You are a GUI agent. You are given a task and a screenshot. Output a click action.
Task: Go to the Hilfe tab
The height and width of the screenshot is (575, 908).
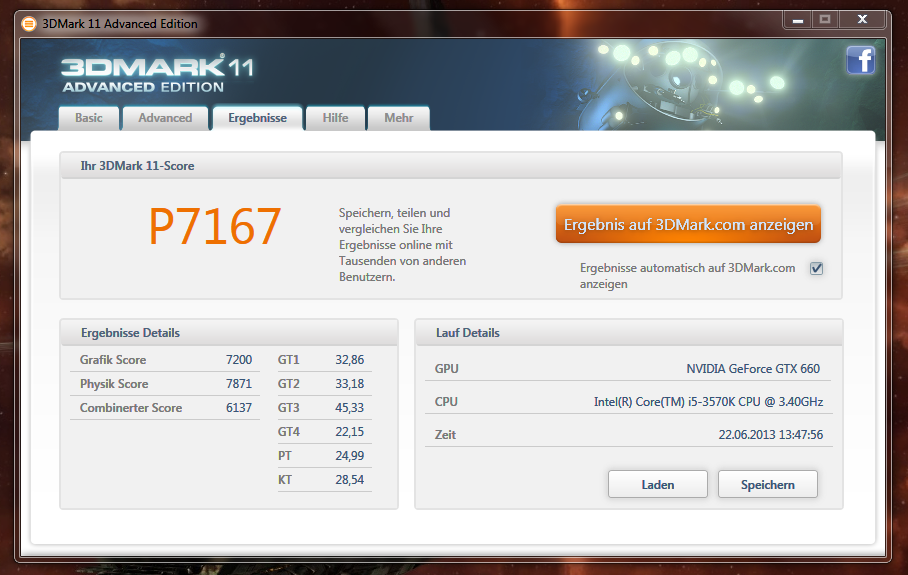[x=335, y=118]
